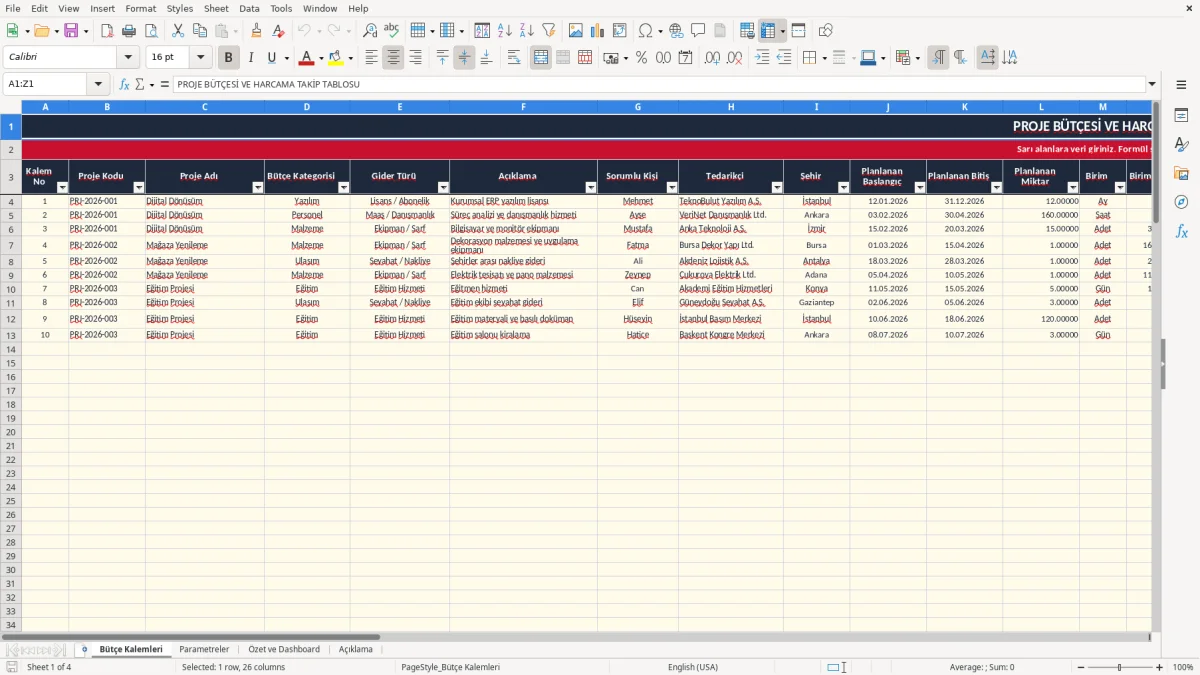
Task: Toggle Wrap Text button
Action: point(514,58)
